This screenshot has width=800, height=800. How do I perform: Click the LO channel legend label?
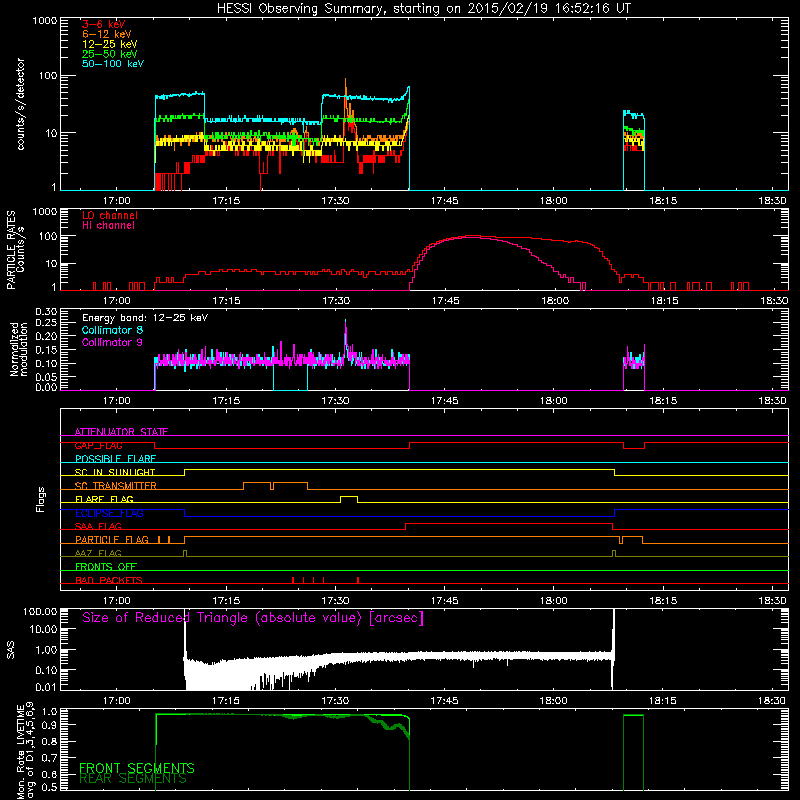[110, 215]
